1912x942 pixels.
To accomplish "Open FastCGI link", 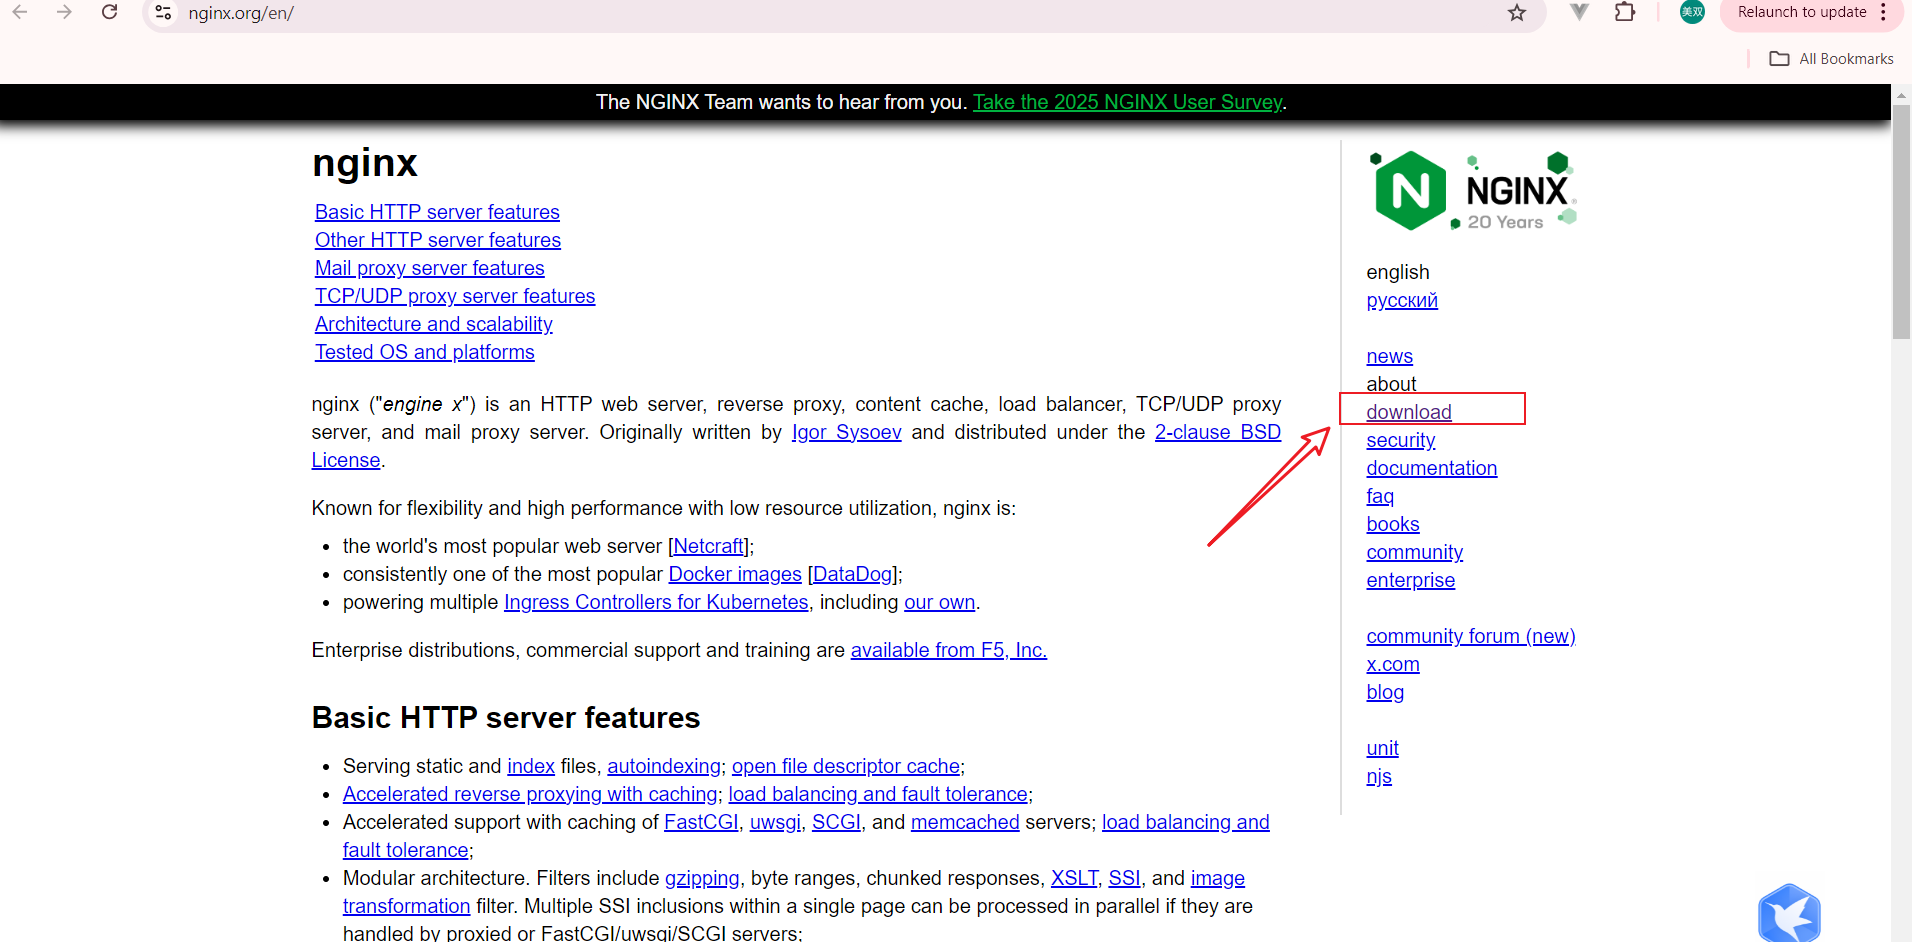I will [701, 822].
